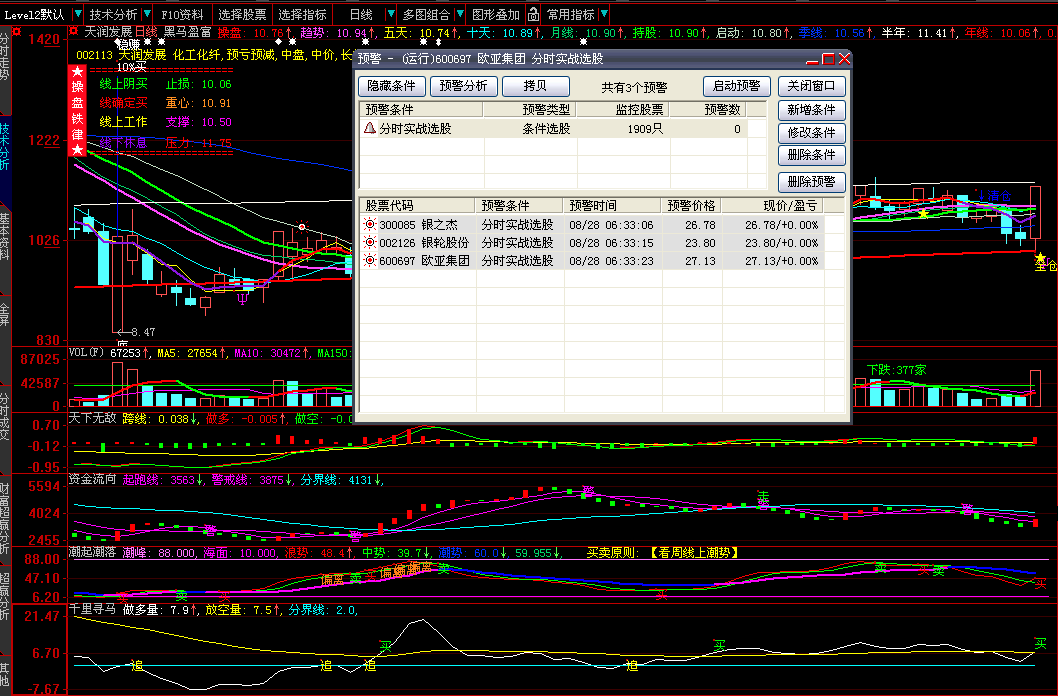Click the 新增条件 button
Screen dimensions: 1058x696
click(x=812, y=110)
